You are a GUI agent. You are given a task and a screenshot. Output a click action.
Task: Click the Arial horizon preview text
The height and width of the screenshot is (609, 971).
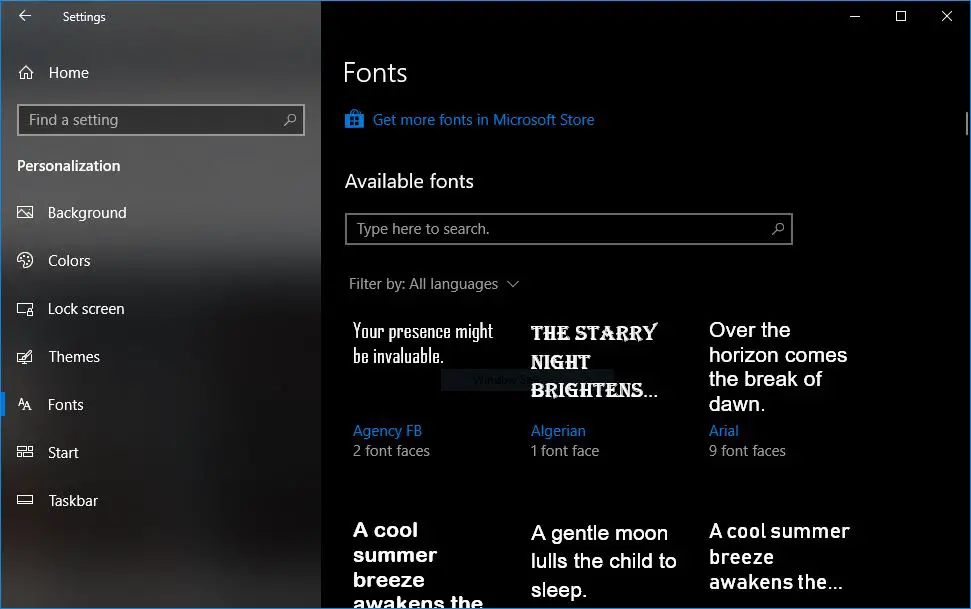click(x=778, y=367)
